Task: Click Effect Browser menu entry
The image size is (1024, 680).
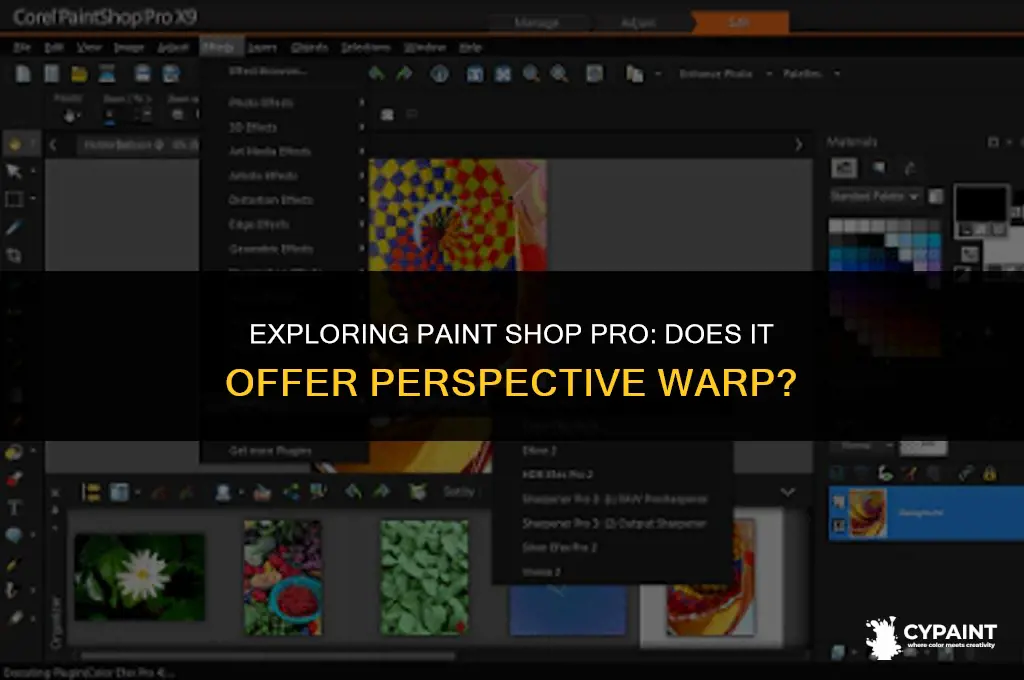Action: (x=267, y=71)
